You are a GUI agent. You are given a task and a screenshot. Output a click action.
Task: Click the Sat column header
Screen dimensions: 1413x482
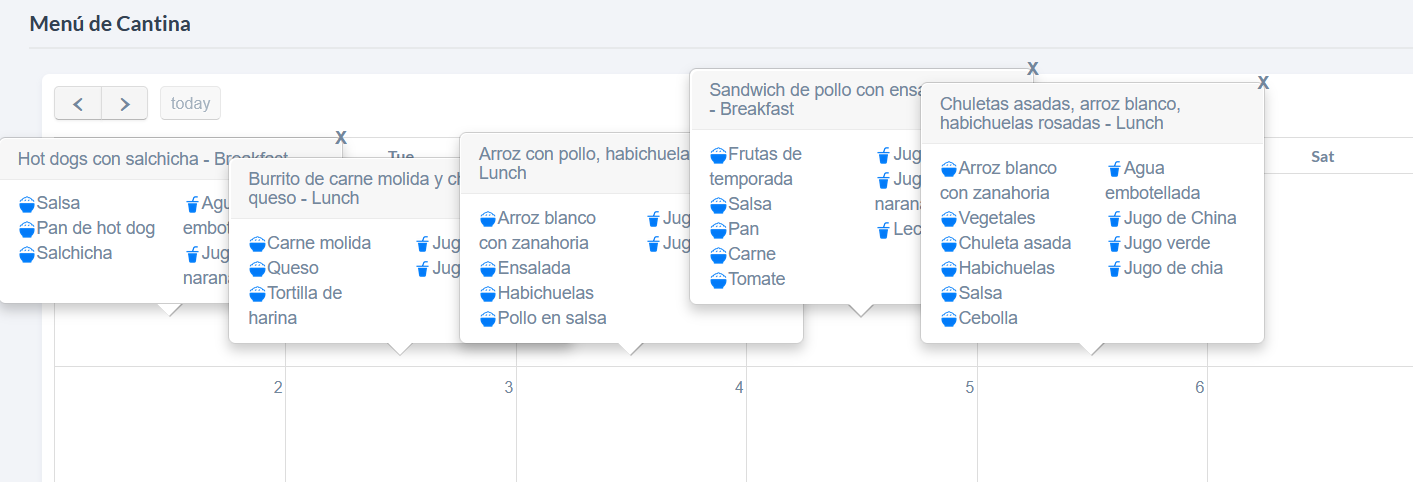coord(1322,156)
